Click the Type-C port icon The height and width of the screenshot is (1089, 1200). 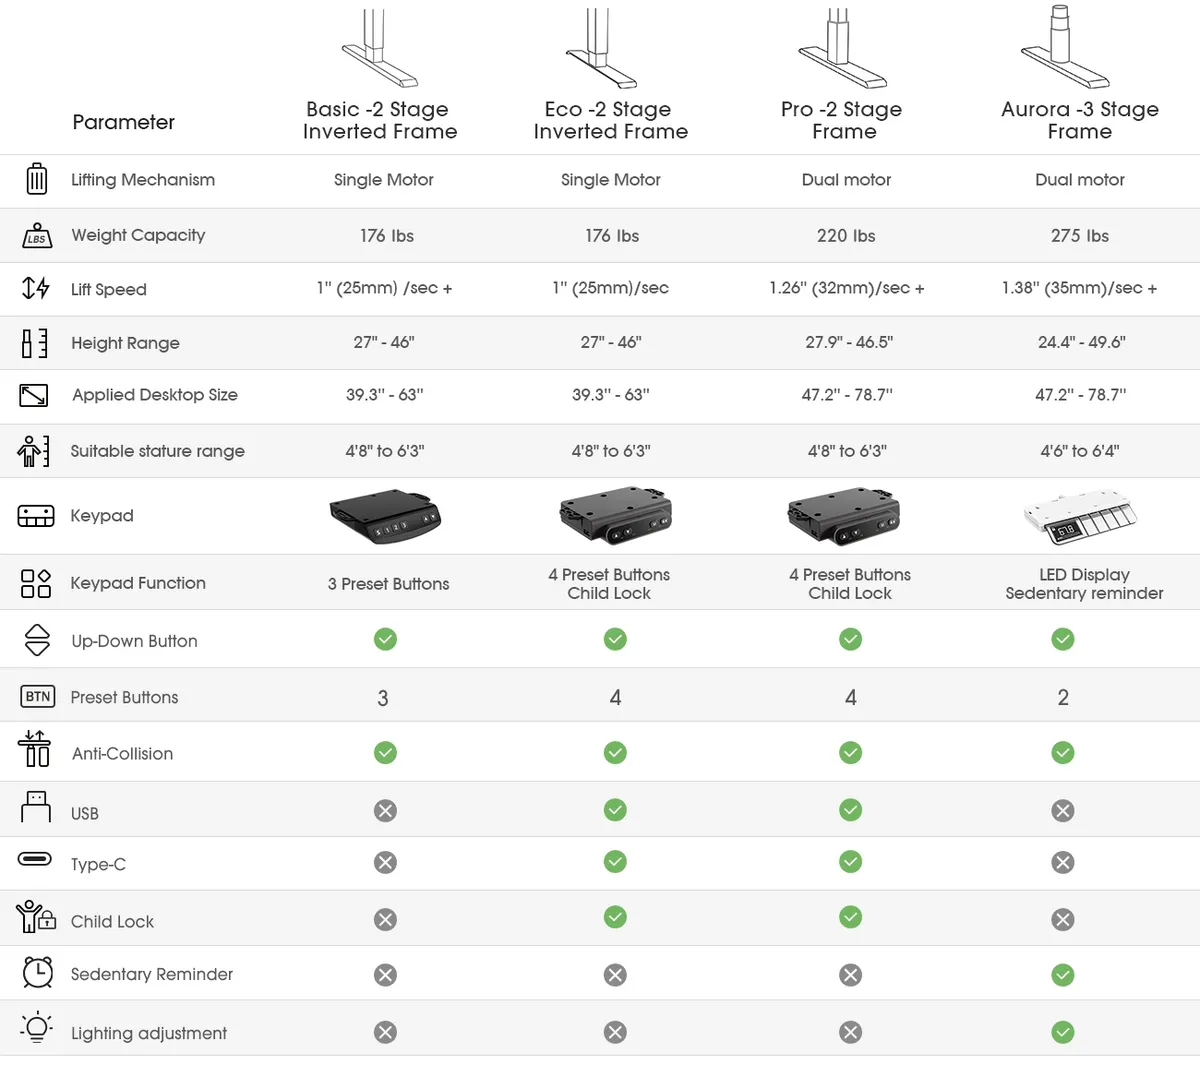coord(35,859)
